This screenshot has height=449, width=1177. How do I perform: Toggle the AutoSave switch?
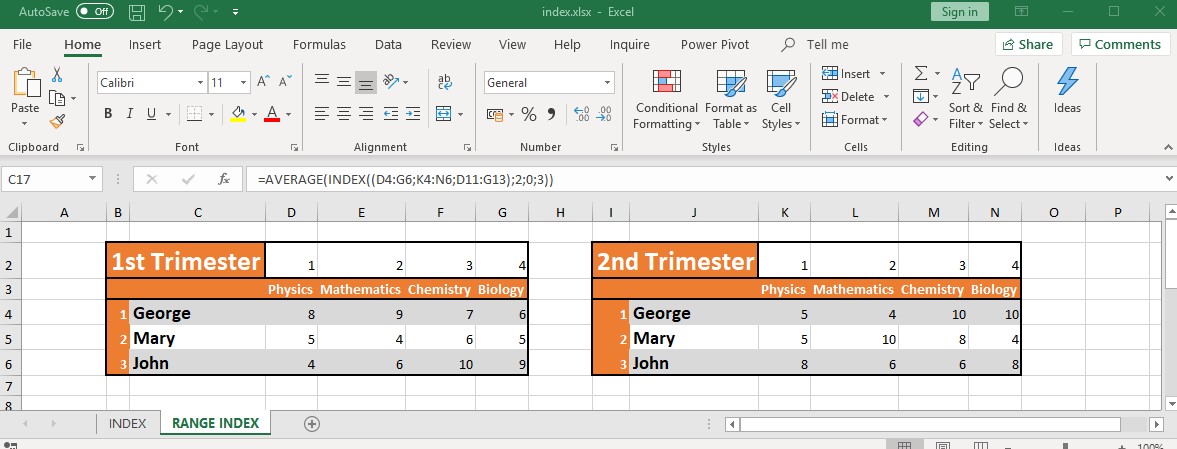(95, 12)
